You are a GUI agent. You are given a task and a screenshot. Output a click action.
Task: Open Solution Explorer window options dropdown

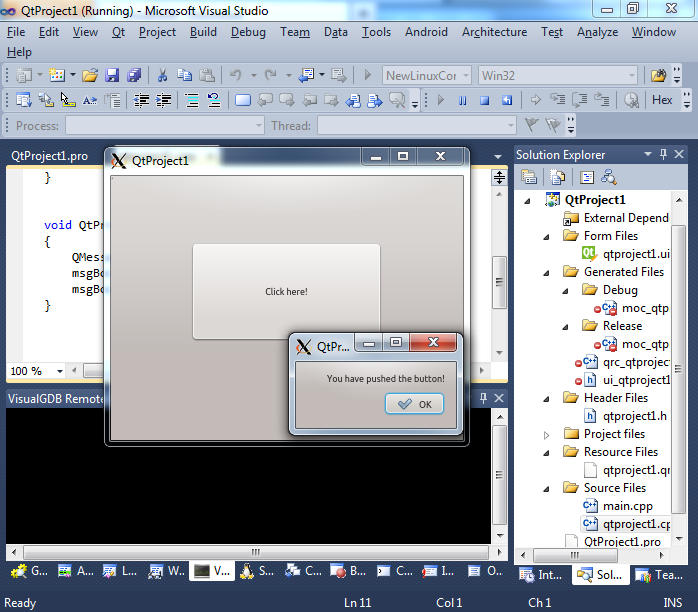[x=648, y=154]
